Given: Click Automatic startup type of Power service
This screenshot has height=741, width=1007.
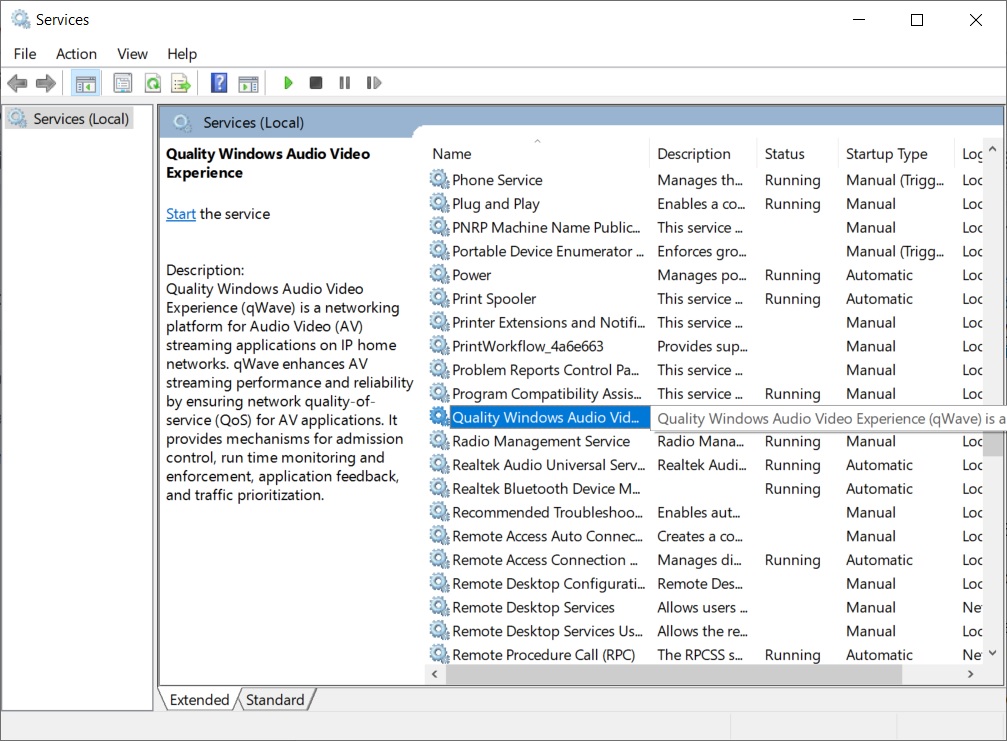Looking at the screenshot, I should tap(879, 275).
